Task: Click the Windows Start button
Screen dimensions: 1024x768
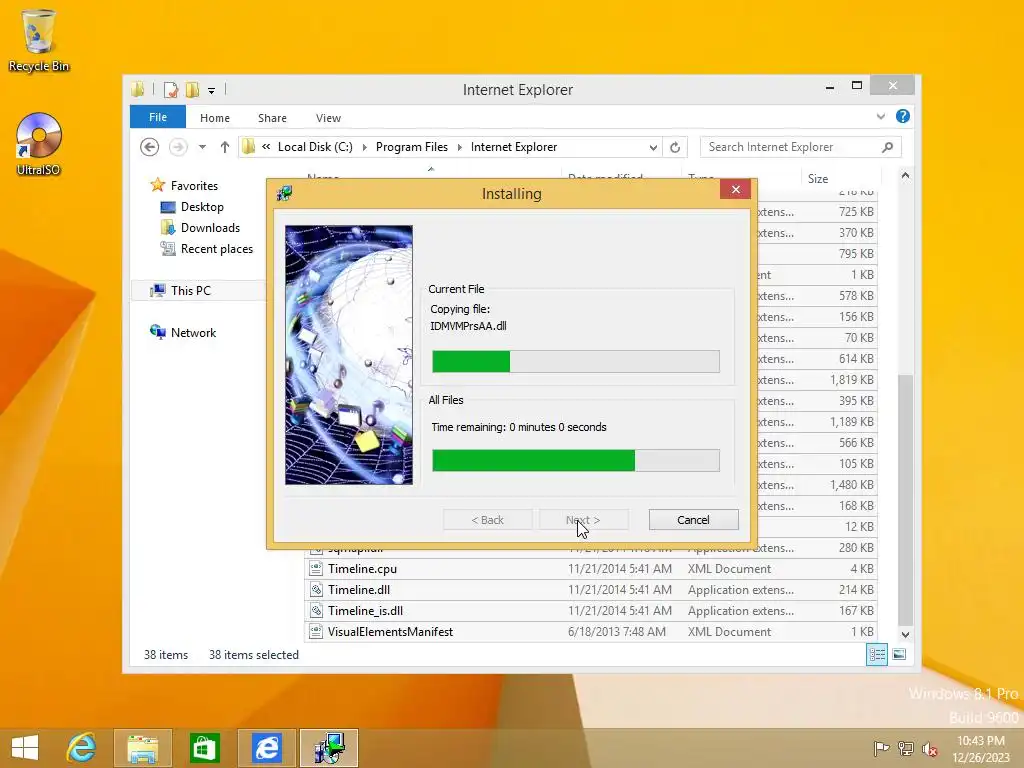Action: (25, 748)
